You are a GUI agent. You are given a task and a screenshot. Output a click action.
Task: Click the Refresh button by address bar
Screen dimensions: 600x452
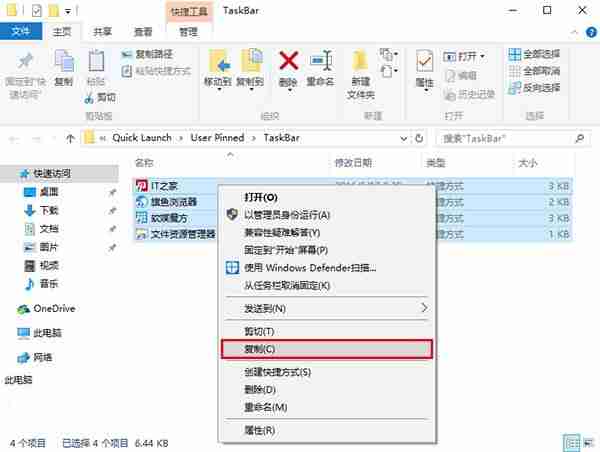pyautogui.click(x=419, y=139)
